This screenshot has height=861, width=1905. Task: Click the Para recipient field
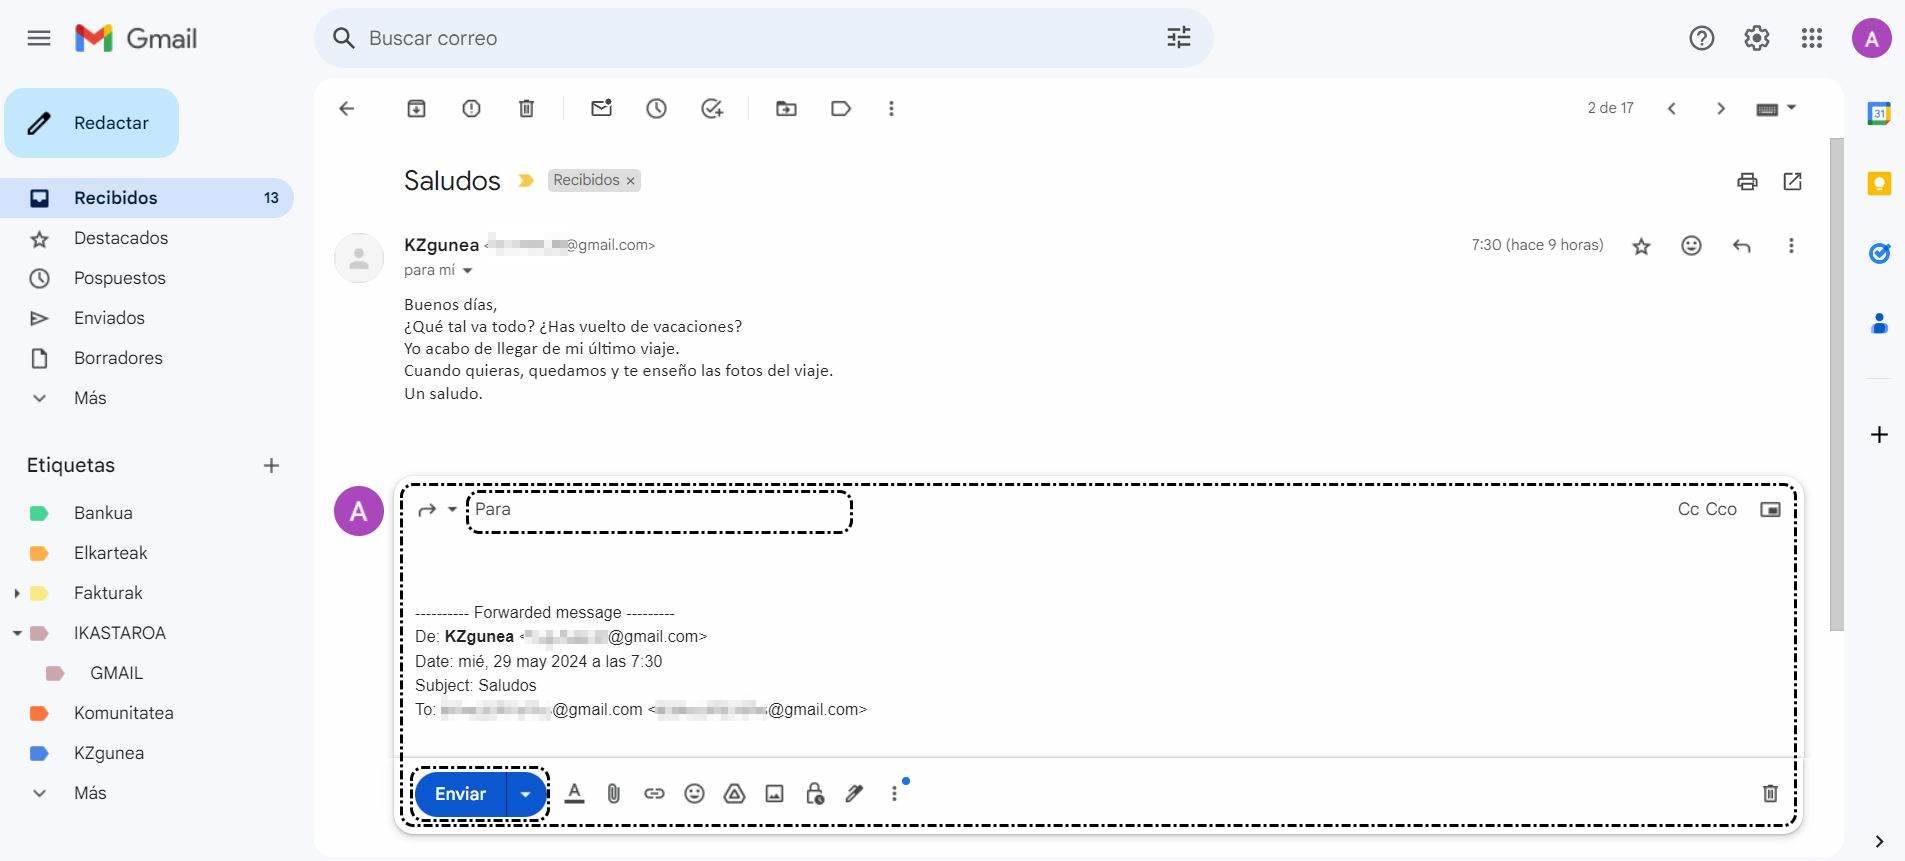coord(659,510)
